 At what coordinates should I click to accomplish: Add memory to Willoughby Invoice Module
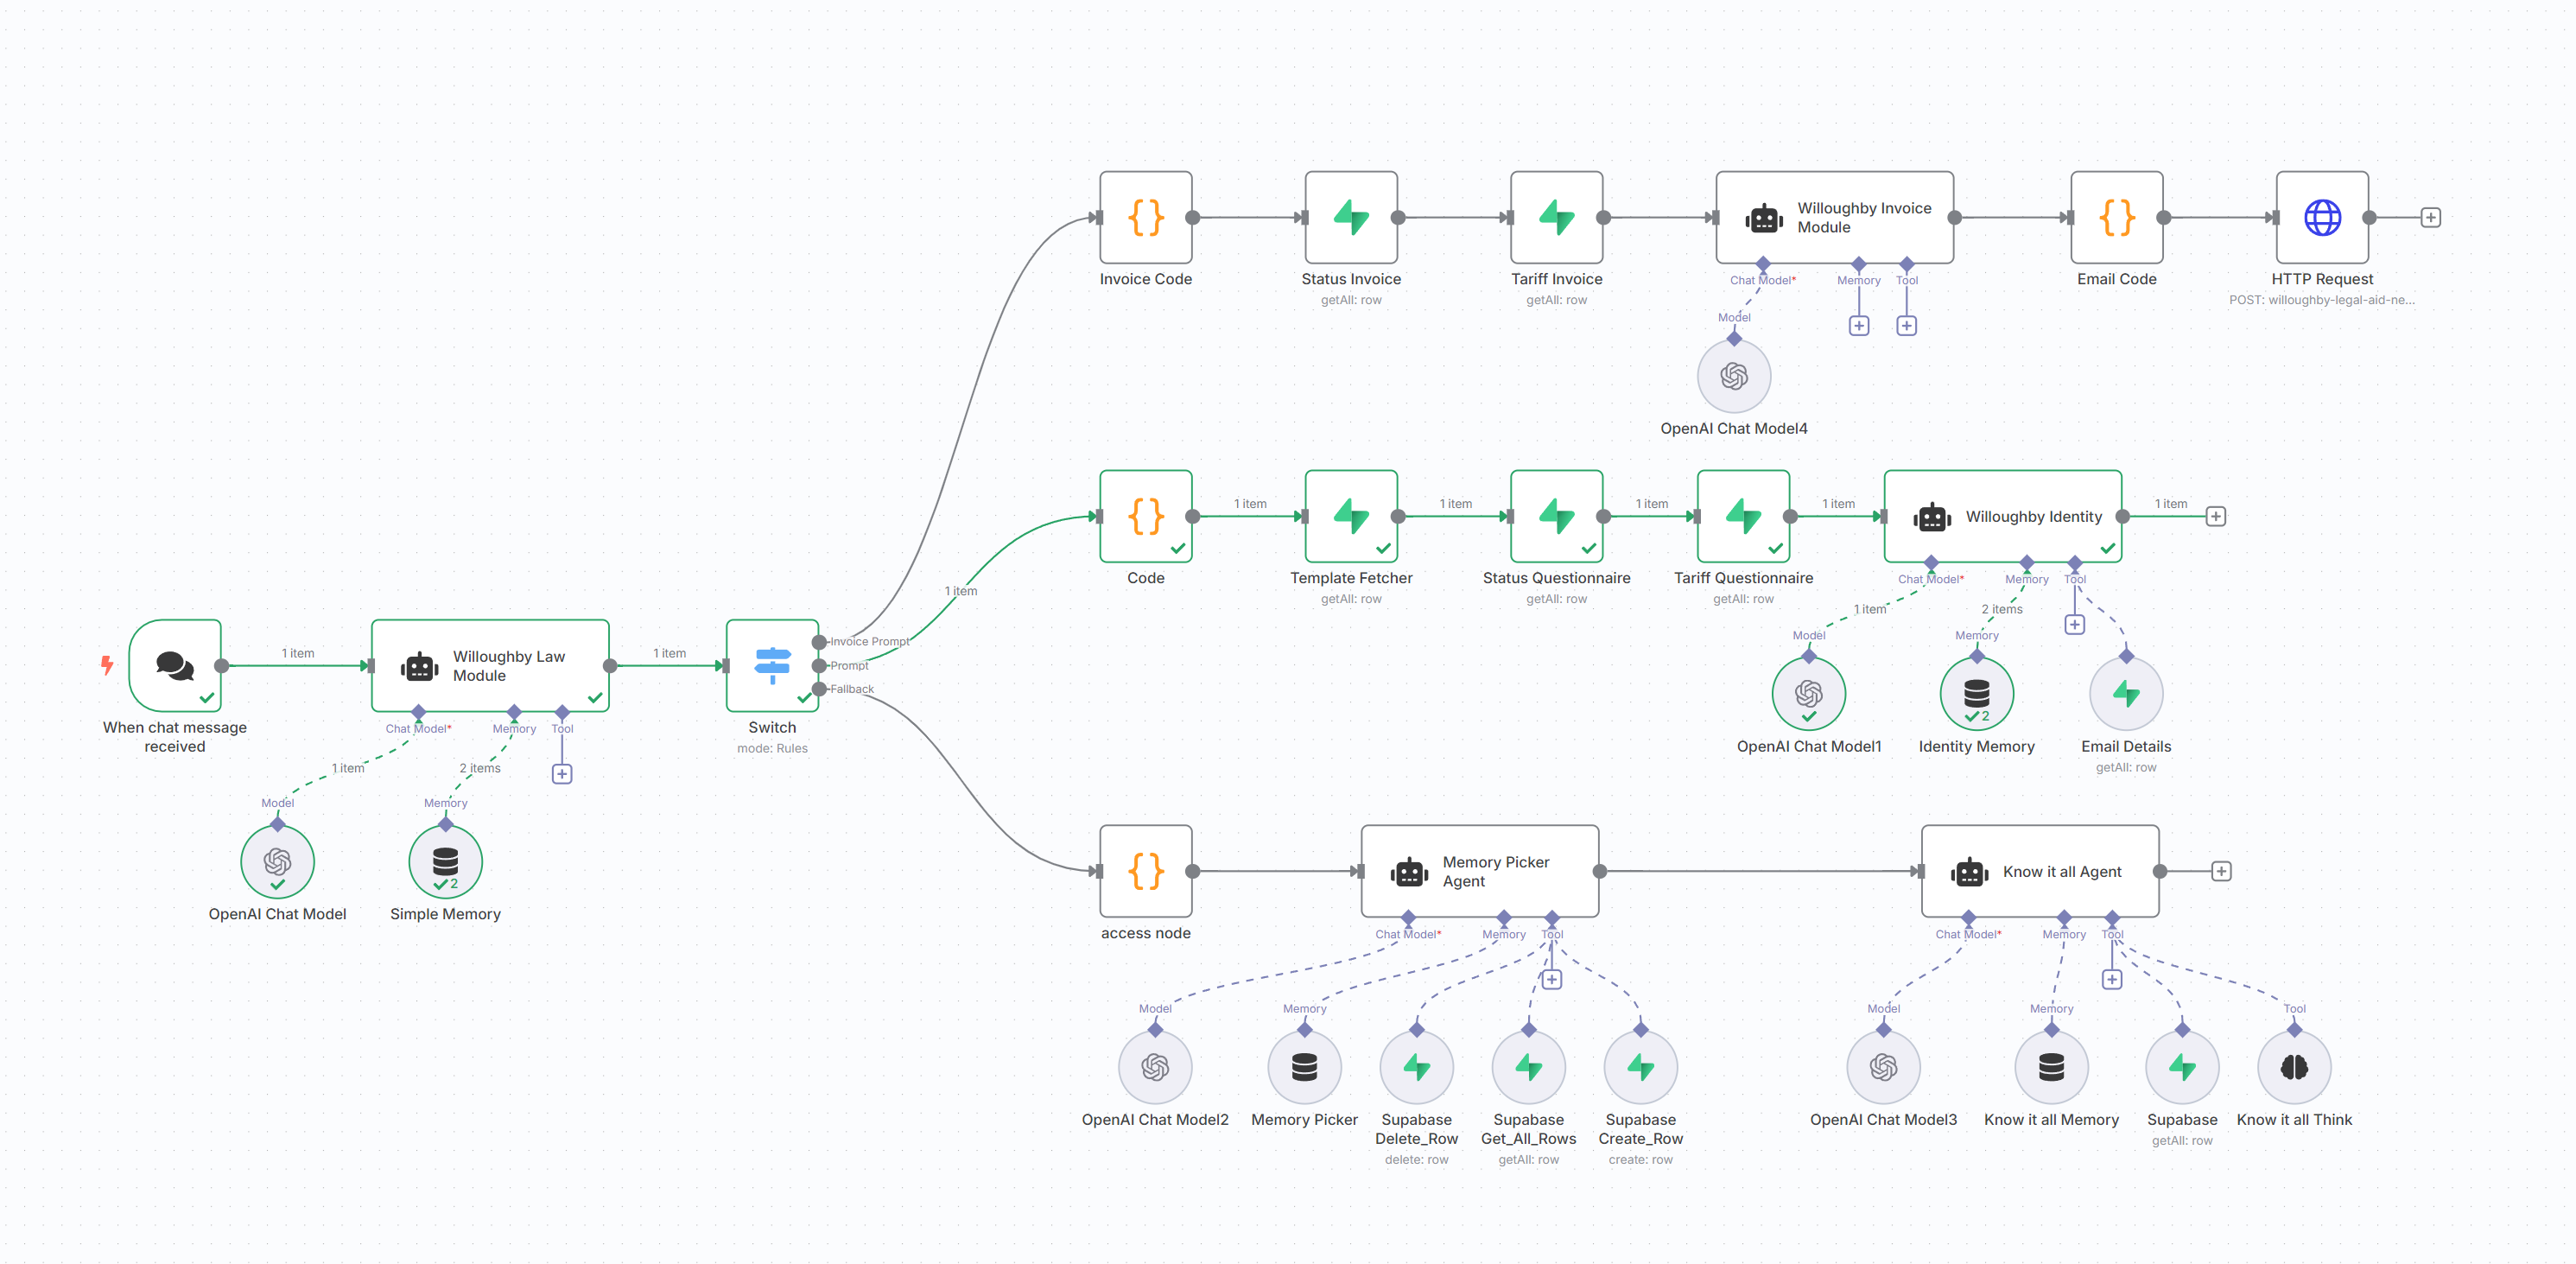[x=1858, y=325]
